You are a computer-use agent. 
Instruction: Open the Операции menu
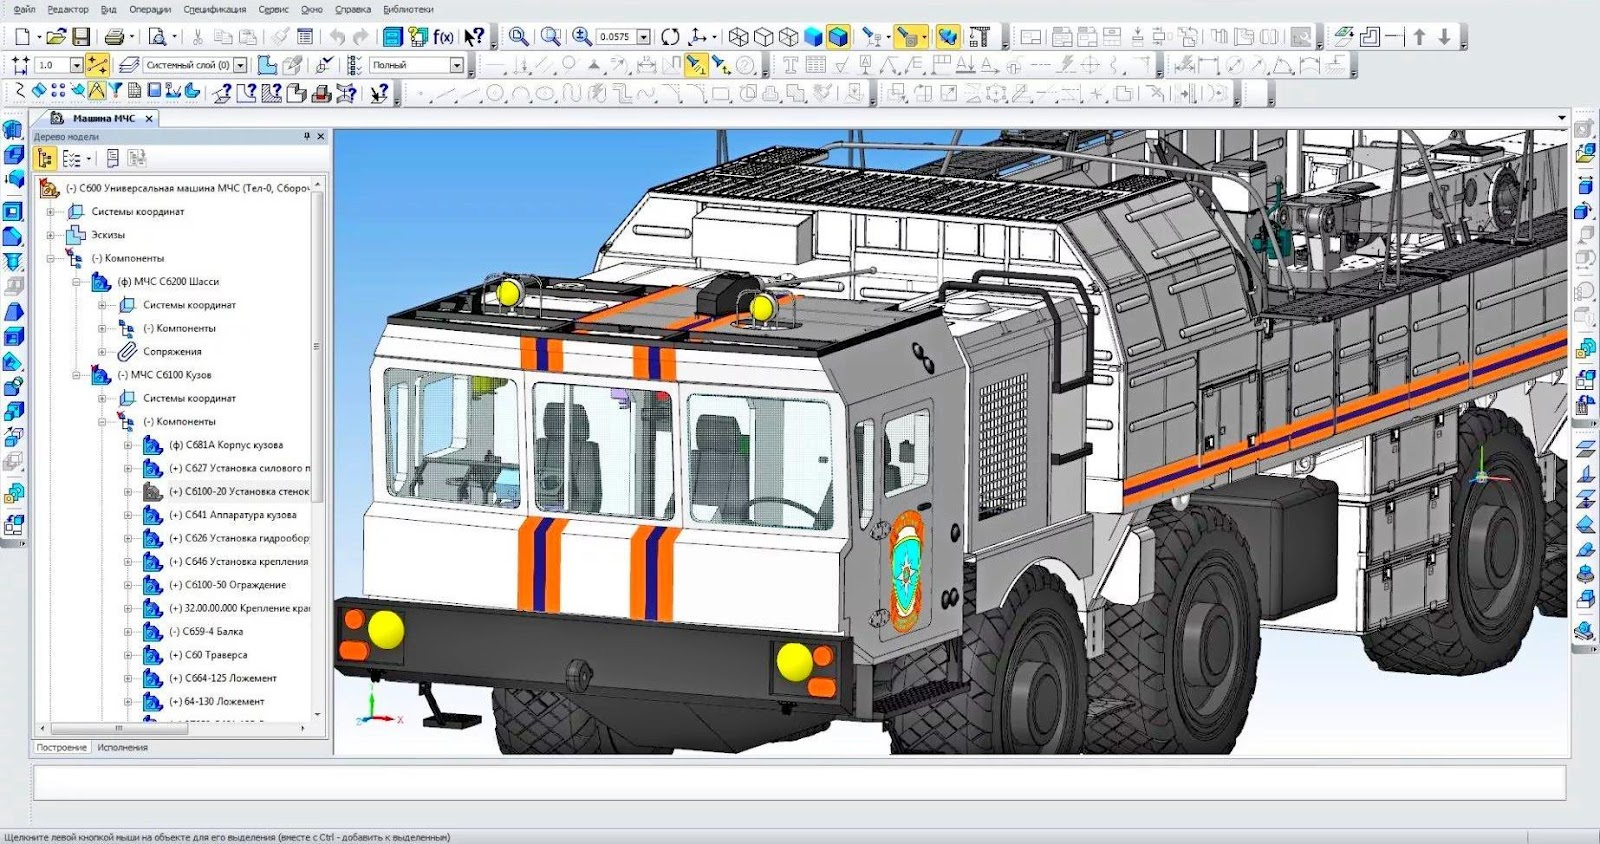pyautogui.click(x=150, y=9)
